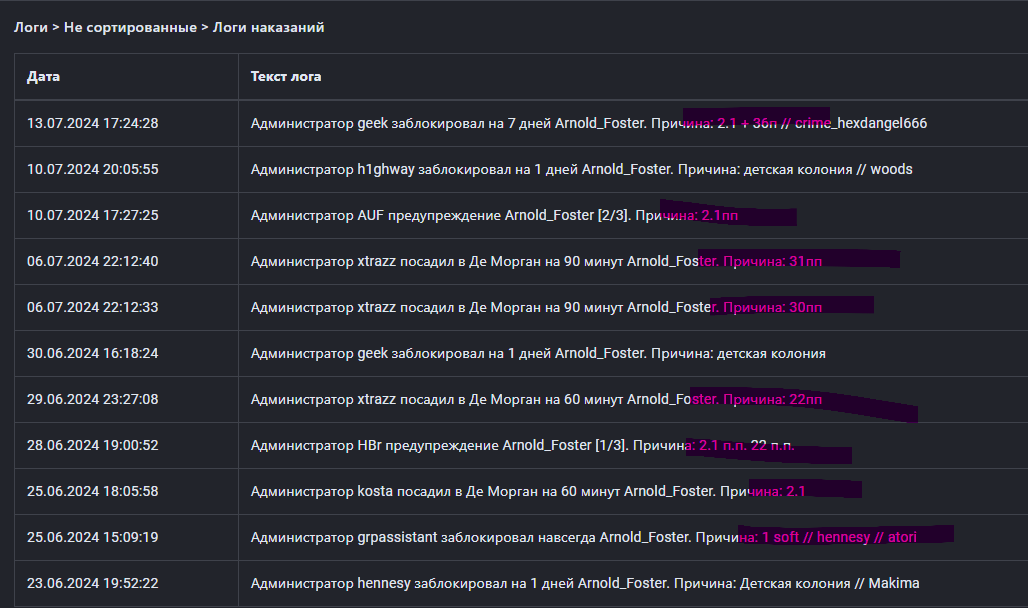Click the "Текст лога" column header
1028x608 pixels.
[x=286, y=76]
